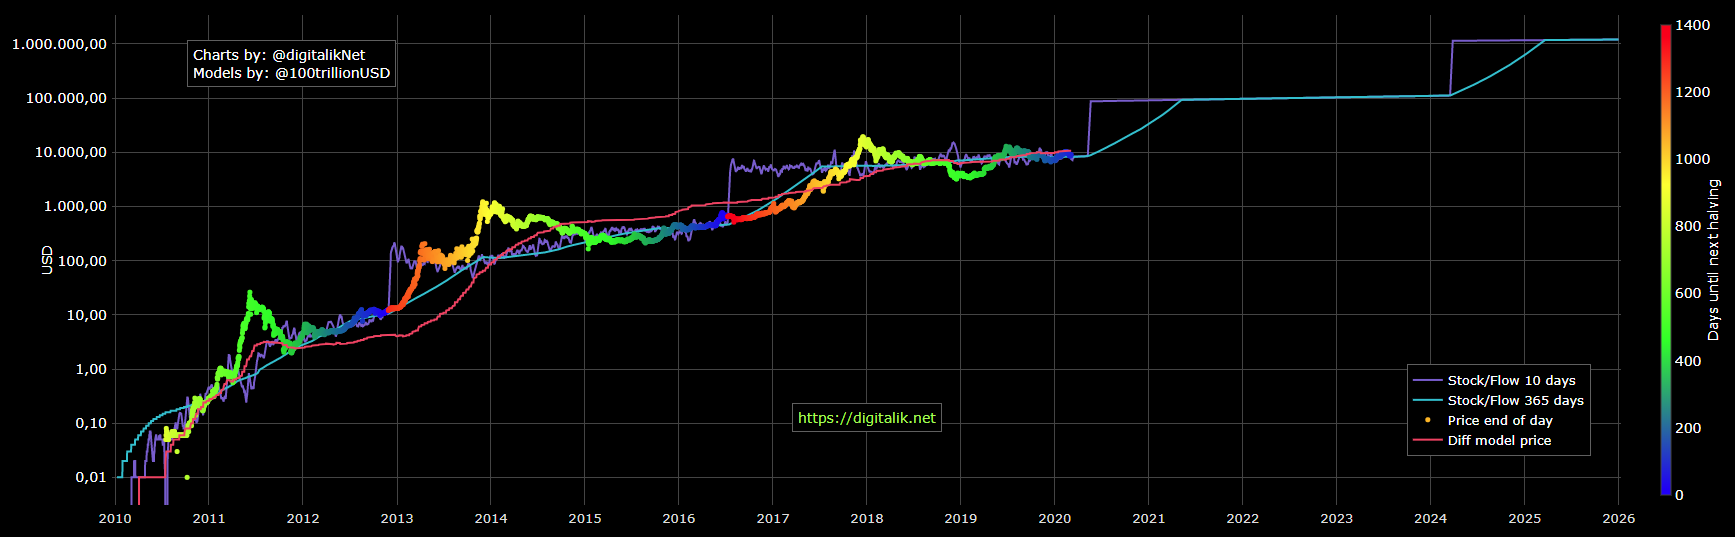Click 'Days until next halving' colorbar title
1735x537 pixels.
1714,260
